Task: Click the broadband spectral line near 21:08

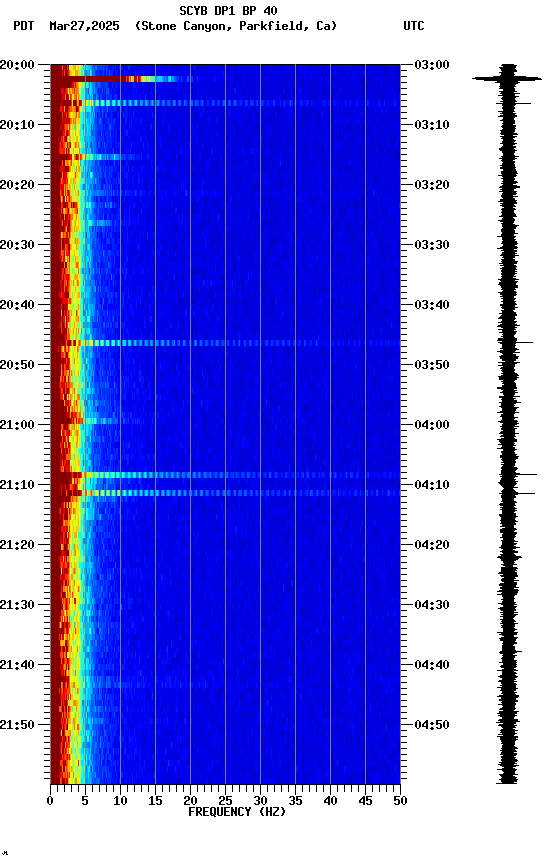Action: tap(225, 475)
